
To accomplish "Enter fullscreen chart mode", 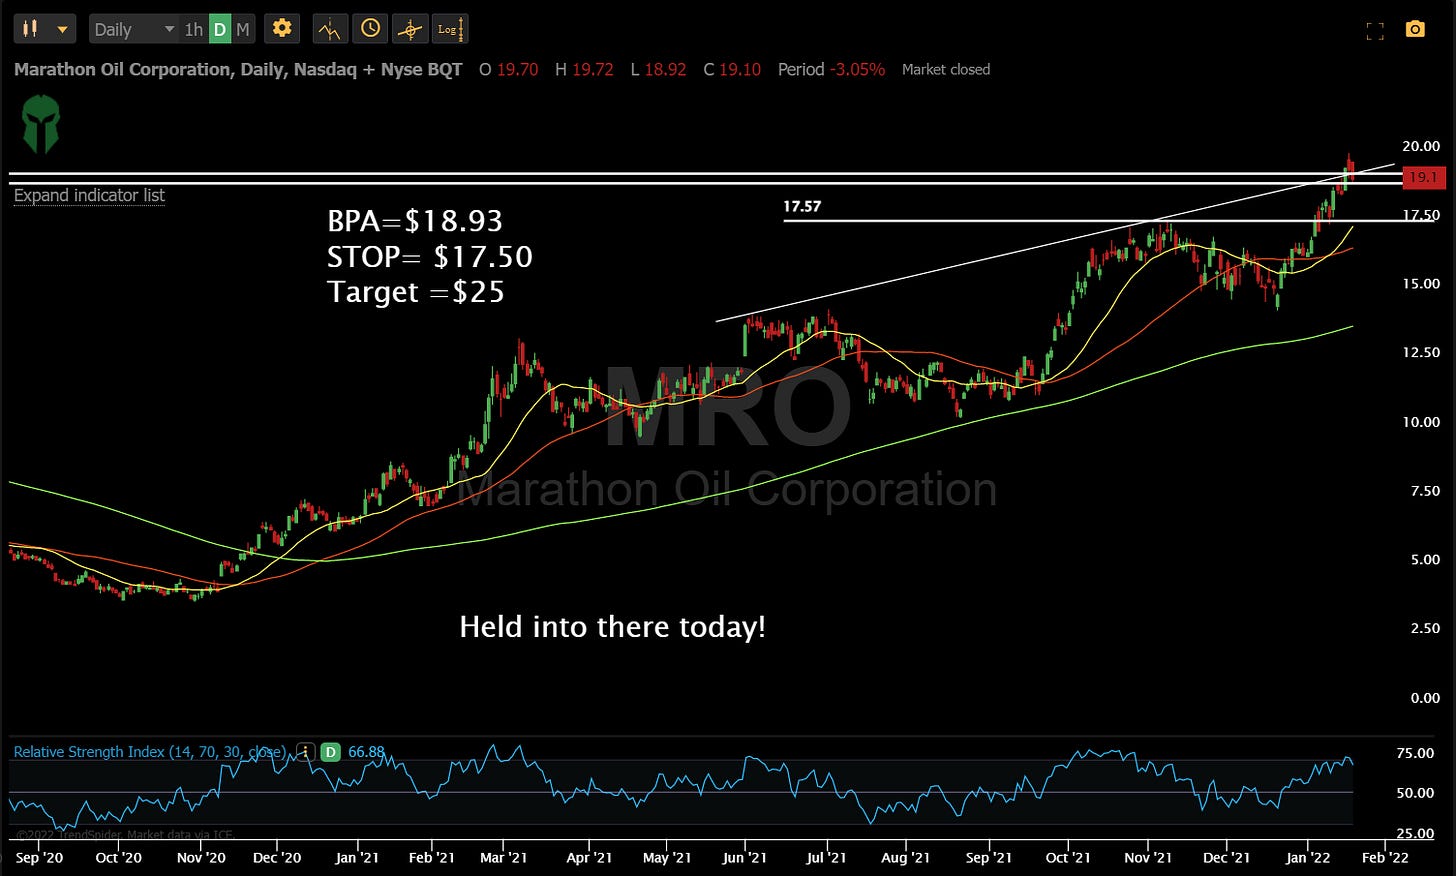I will pos(1375,31).
